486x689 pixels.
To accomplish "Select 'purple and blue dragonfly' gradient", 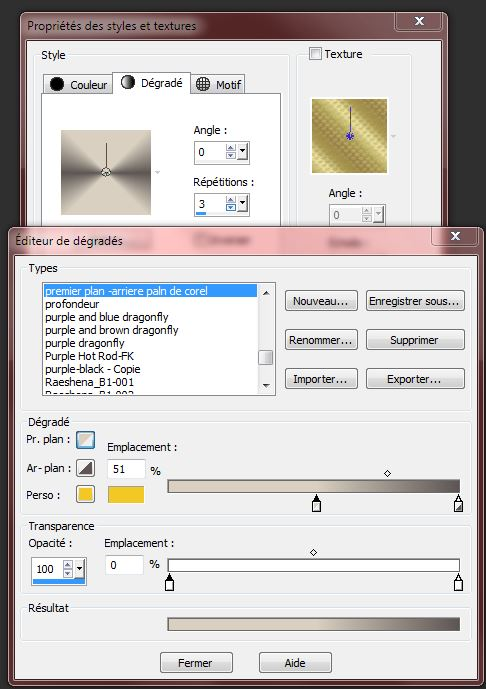I will 107,317.
